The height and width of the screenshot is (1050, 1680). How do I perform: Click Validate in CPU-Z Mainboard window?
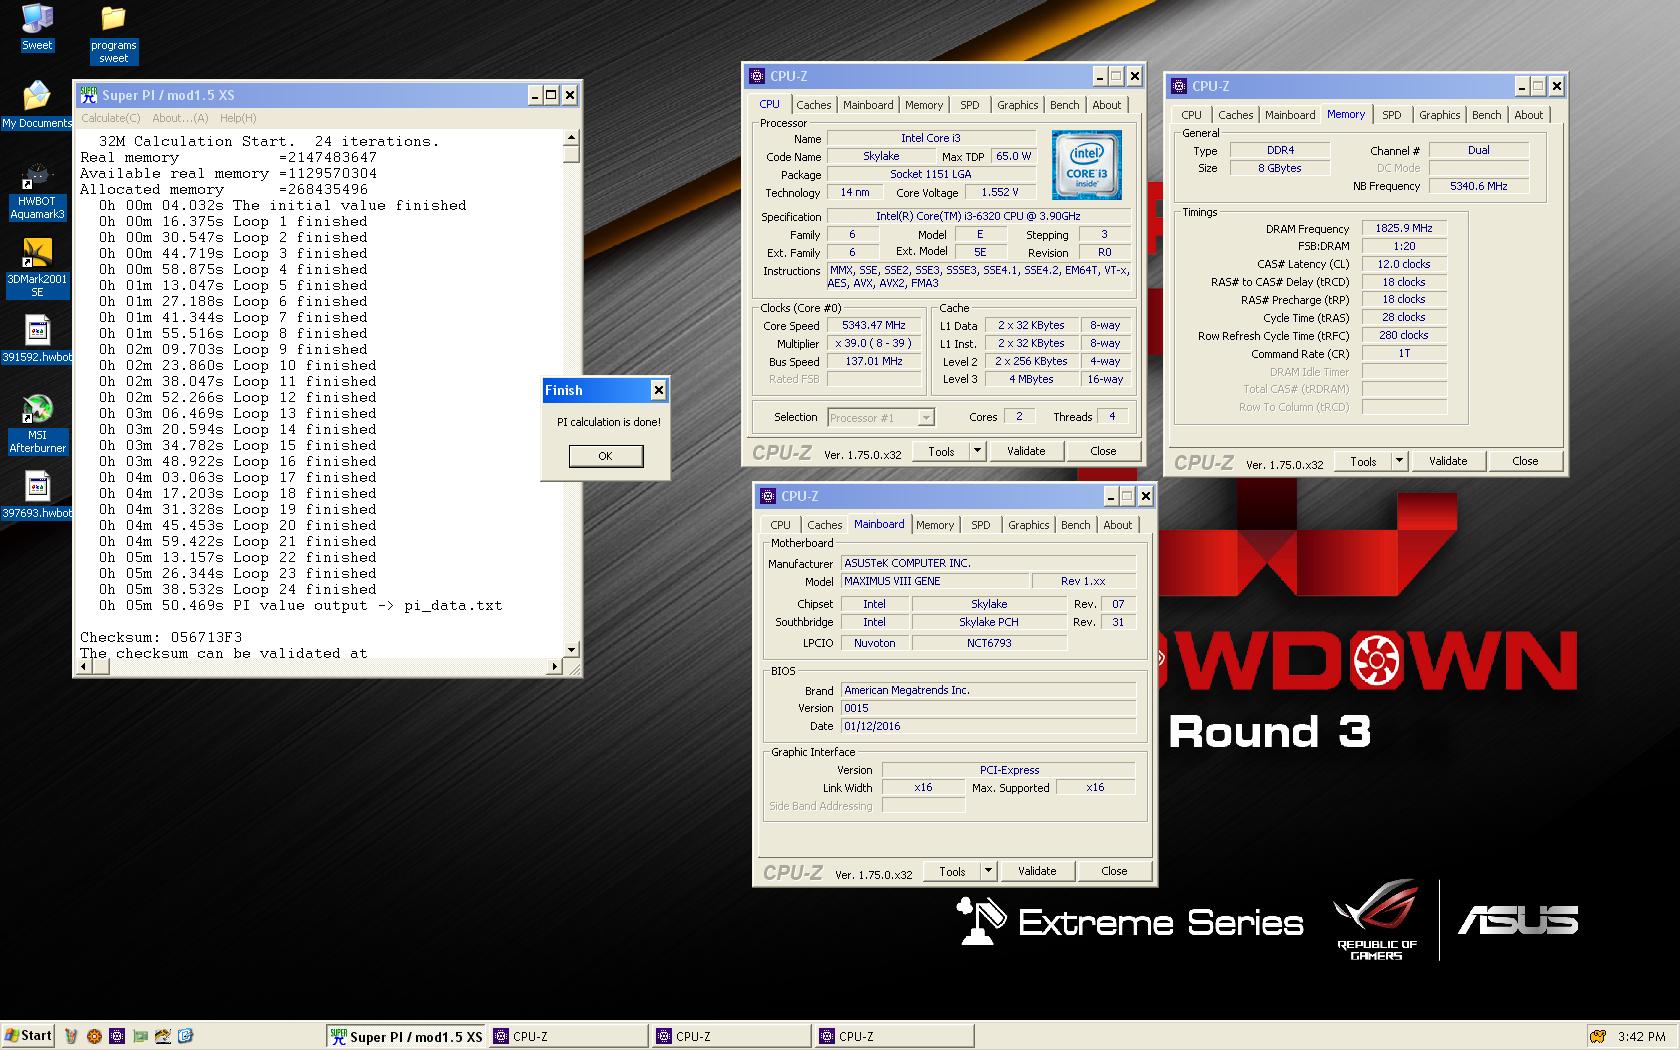1037,871
